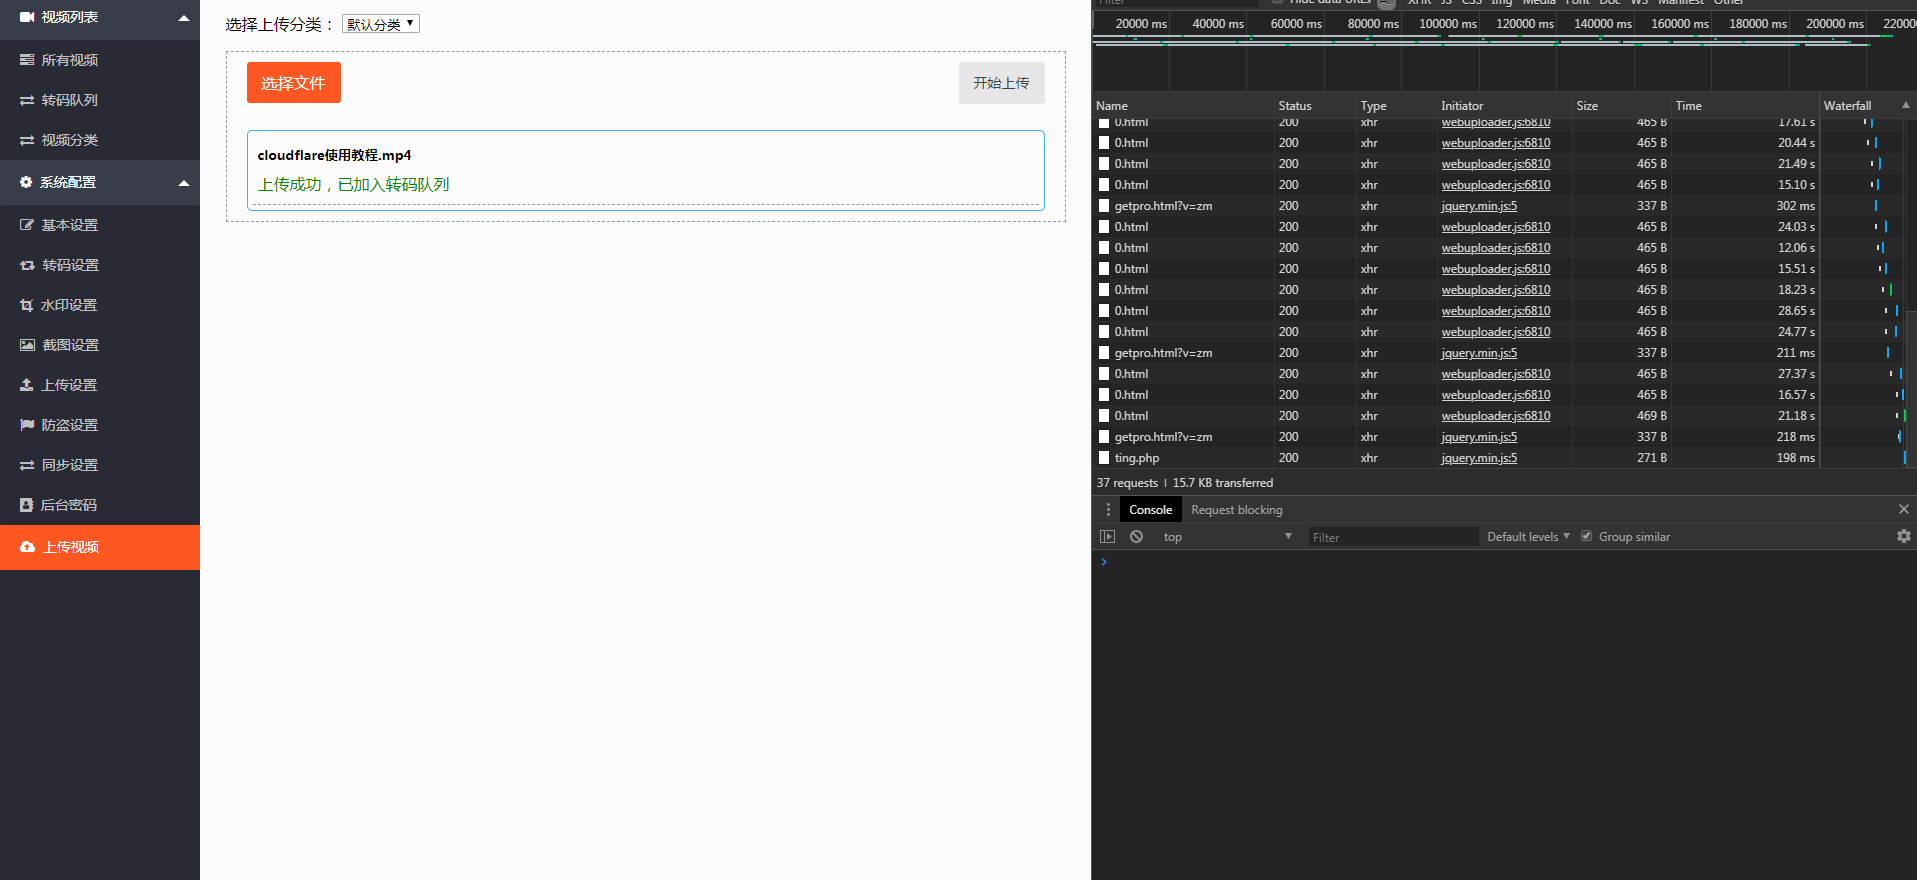The image size is (1917, 880).
Task: Open jquery.min.js:5 link in ting.php row
Action: pyautogui.click(x=1479, y=458)
